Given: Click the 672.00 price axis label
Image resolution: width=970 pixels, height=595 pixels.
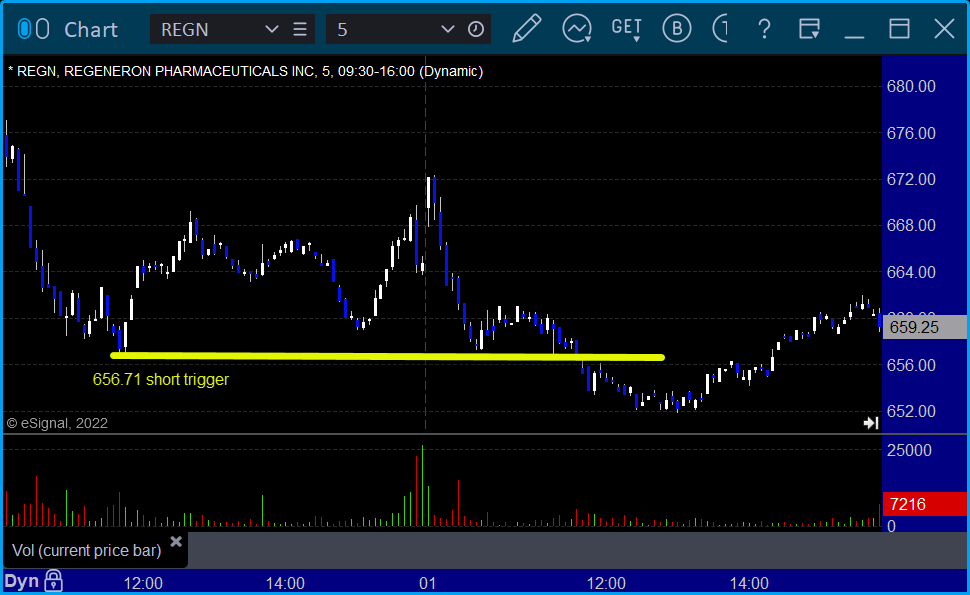Looking at the screenshot, I should click(911, 179).
